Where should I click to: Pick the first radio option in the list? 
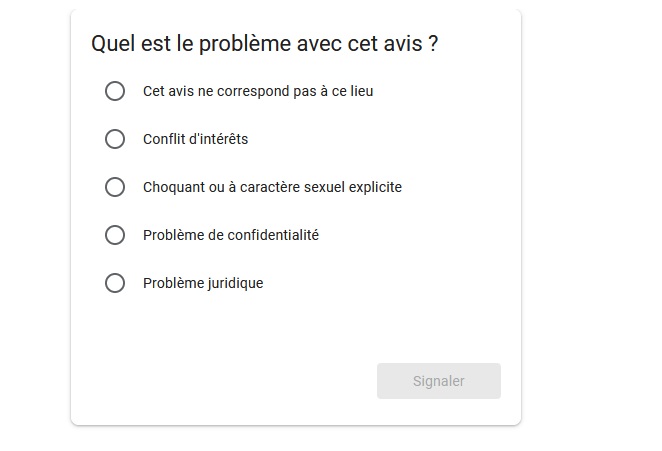click(115, 91)
